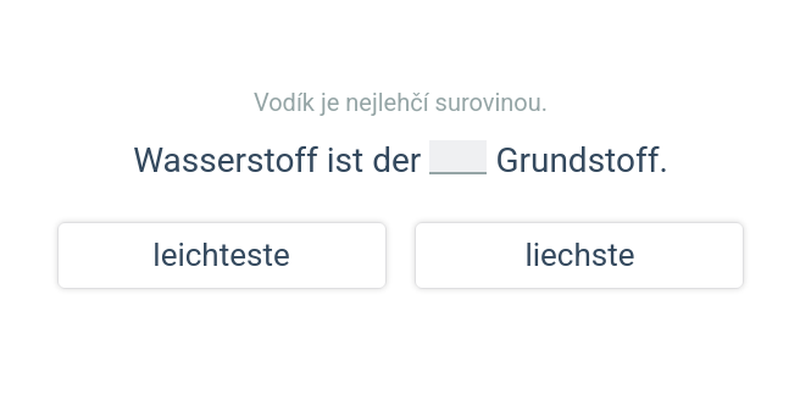Click the word "Wasserstoff"
The height and width of the screenshot is (400, 800).
tap(225, 160)
